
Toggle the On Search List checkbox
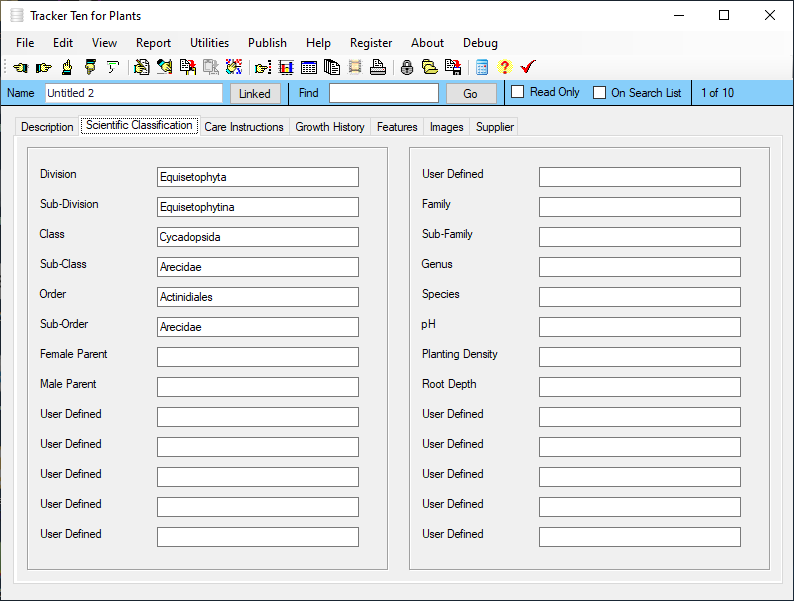[600, 93]
